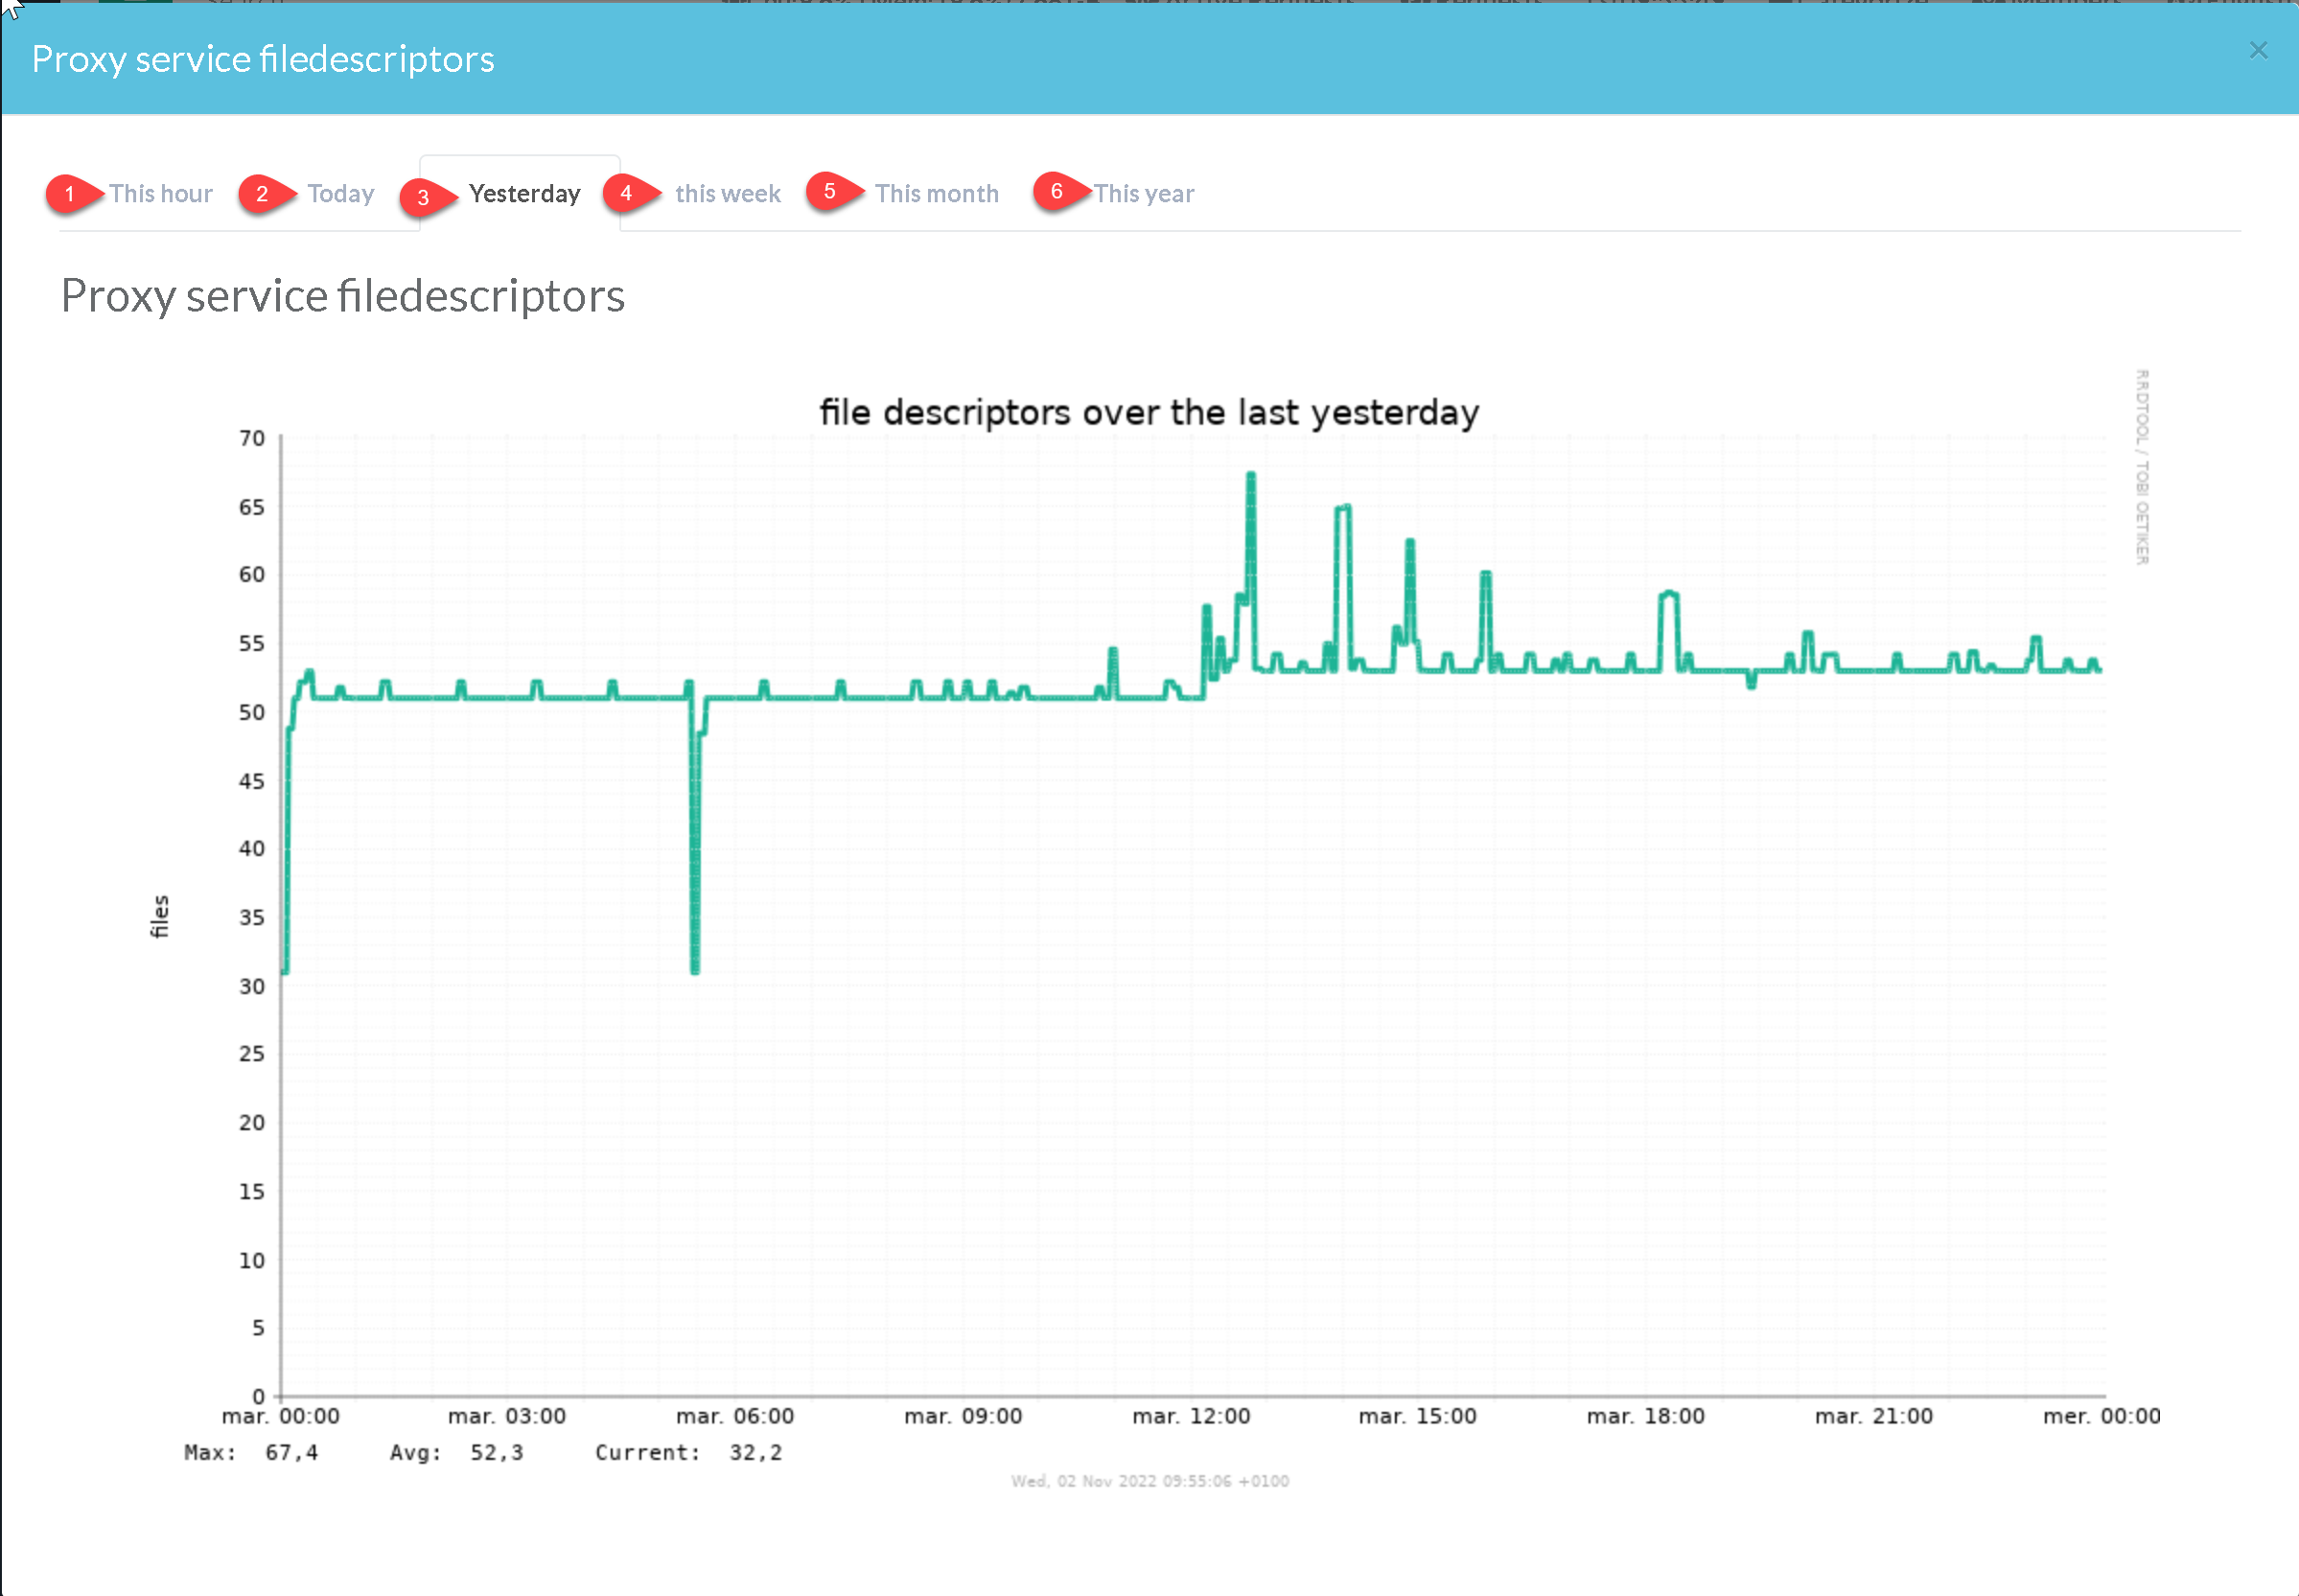Click red marker number 6
This screenshot has width=2299, height=1596.
tap(1056, 191)
